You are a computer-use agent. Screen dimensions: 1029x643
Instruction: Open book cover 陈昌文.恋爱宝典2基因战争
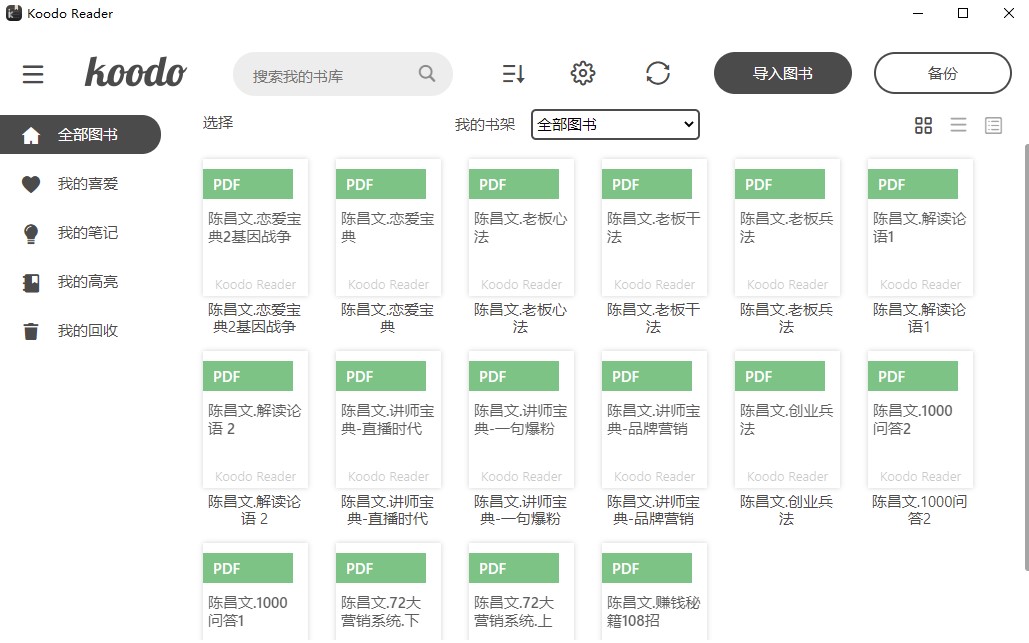[255, 228]
